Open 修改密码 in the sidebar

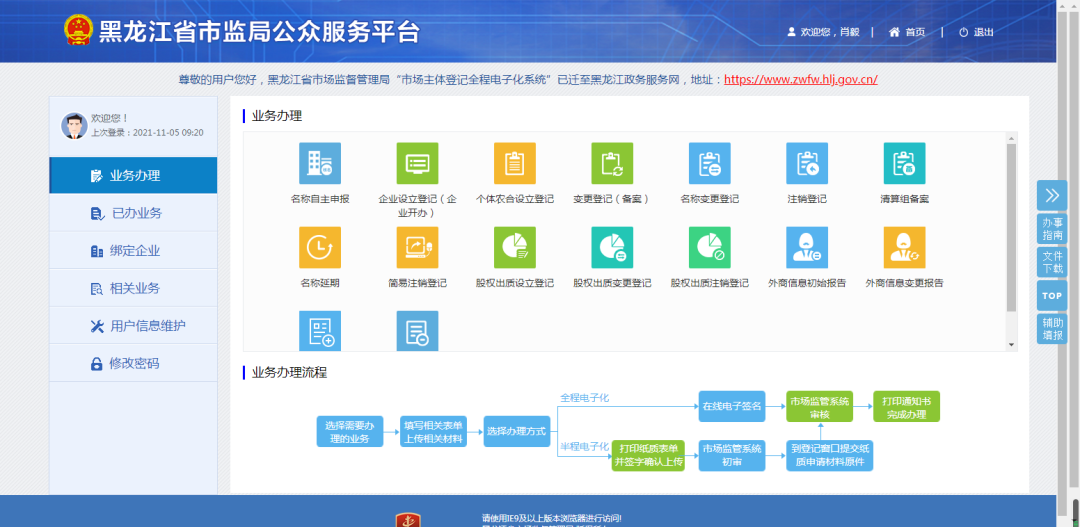pyautogui.click(x=133, y=363)
